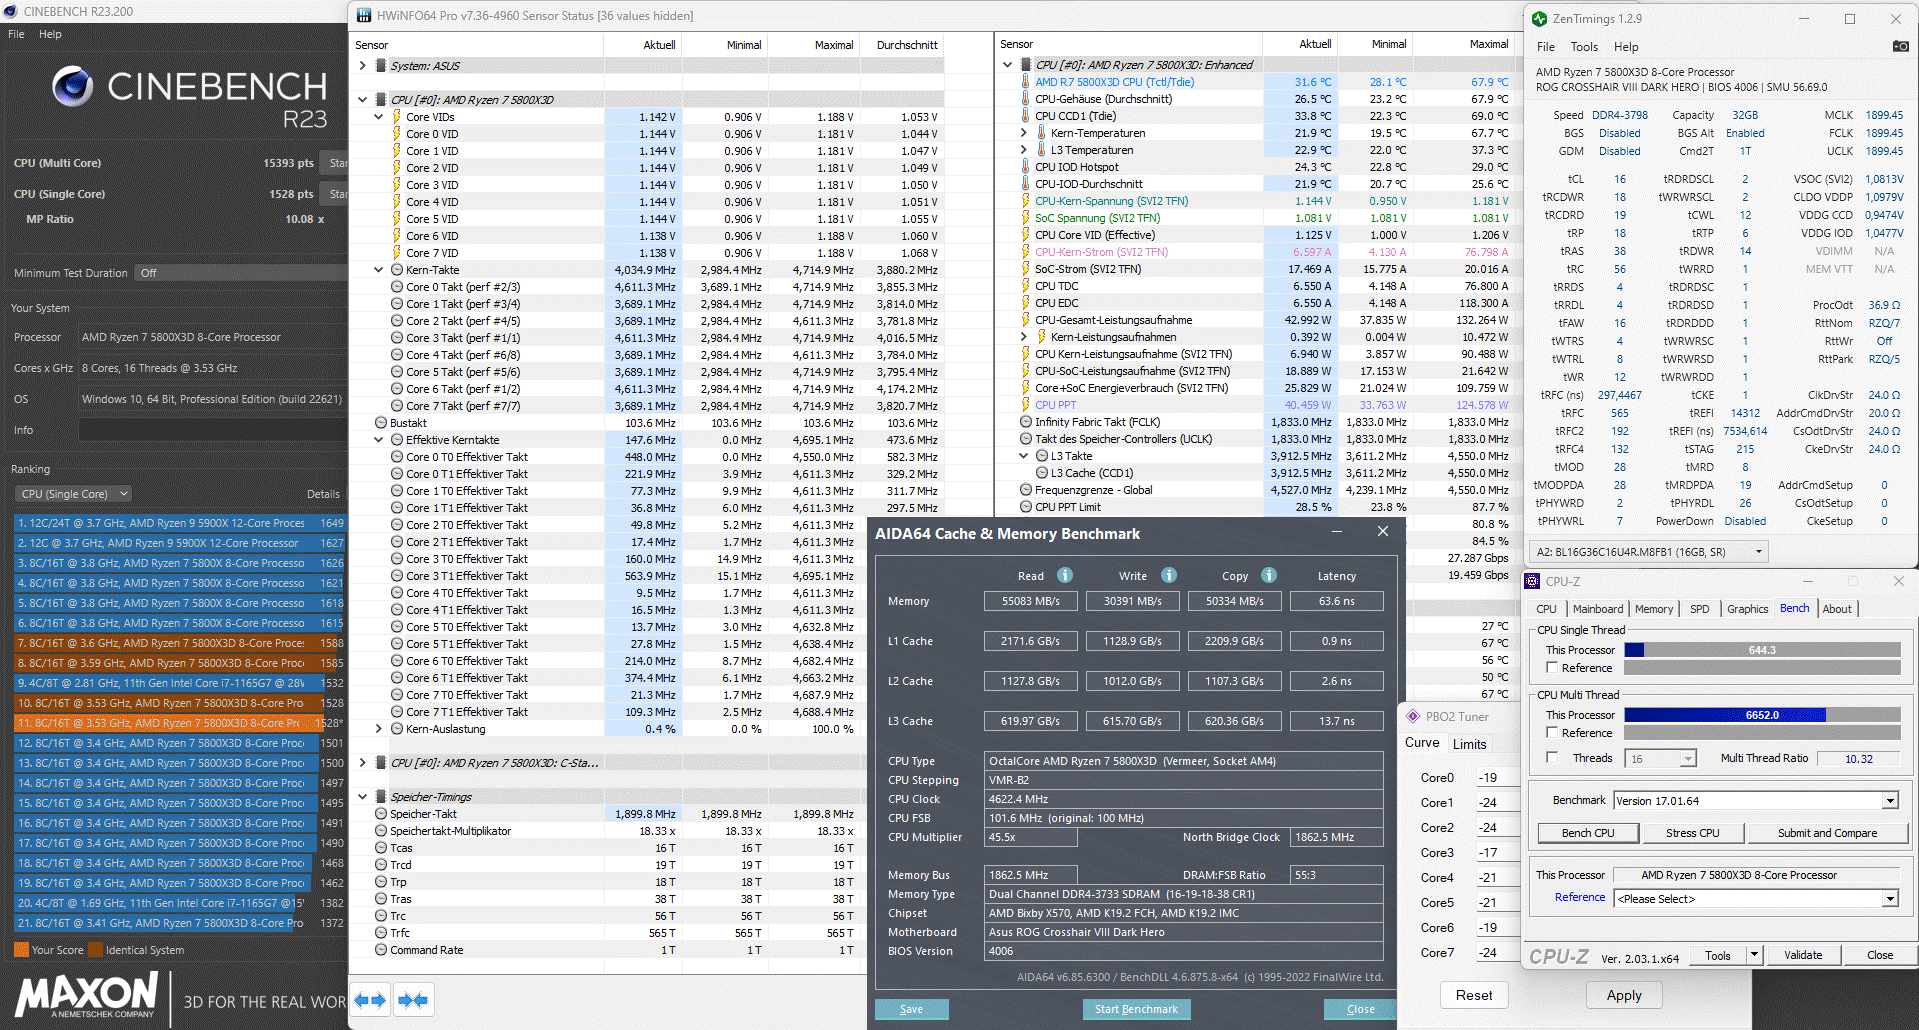
Task: Expand the System: ASUS sensor group
Action: 362,66
